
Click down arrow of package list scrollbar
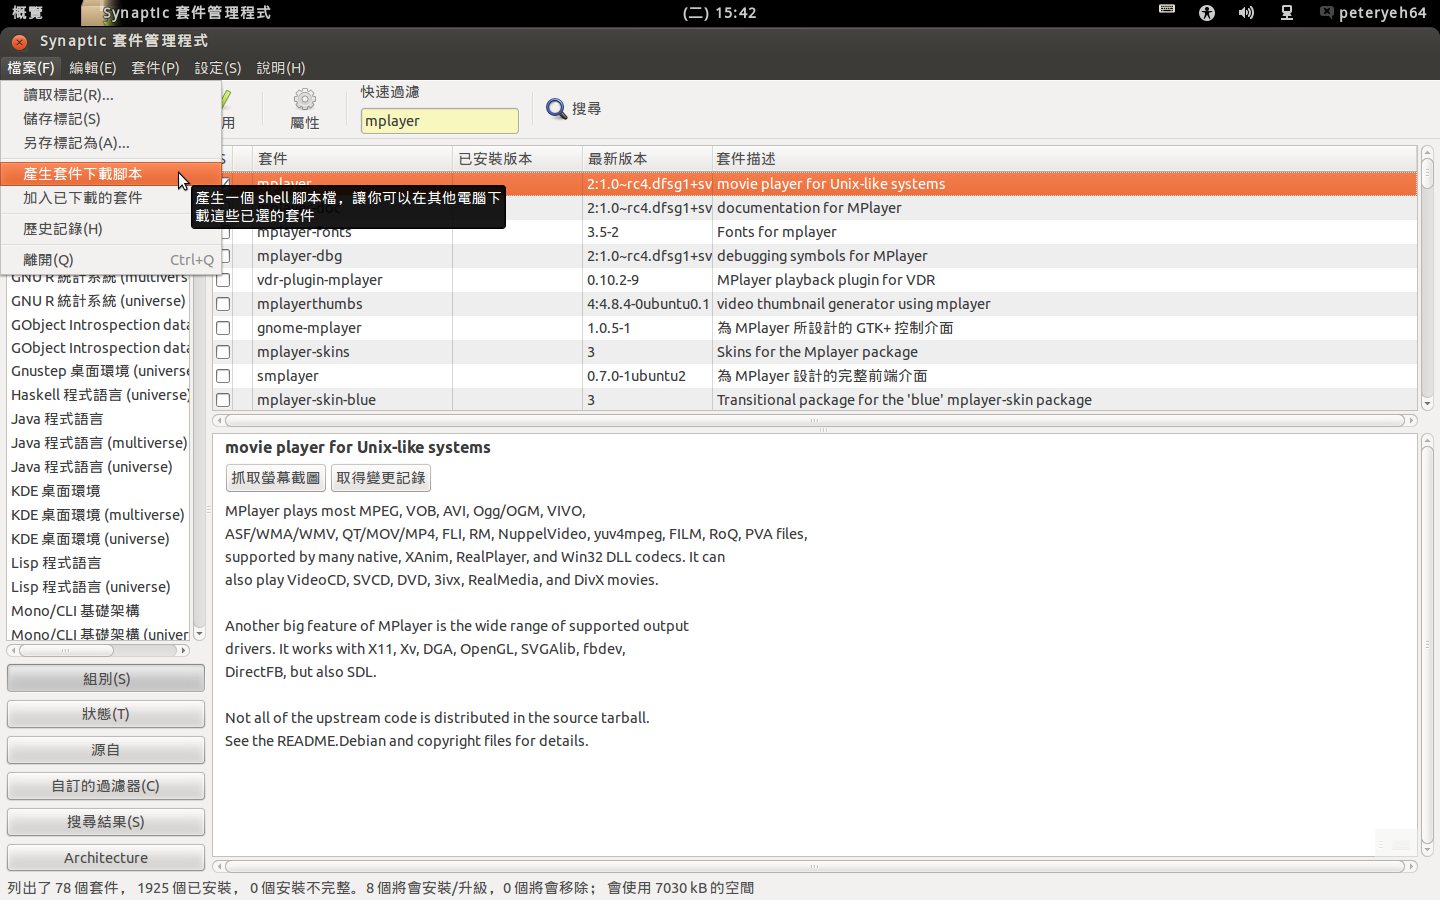point(1427,403)
